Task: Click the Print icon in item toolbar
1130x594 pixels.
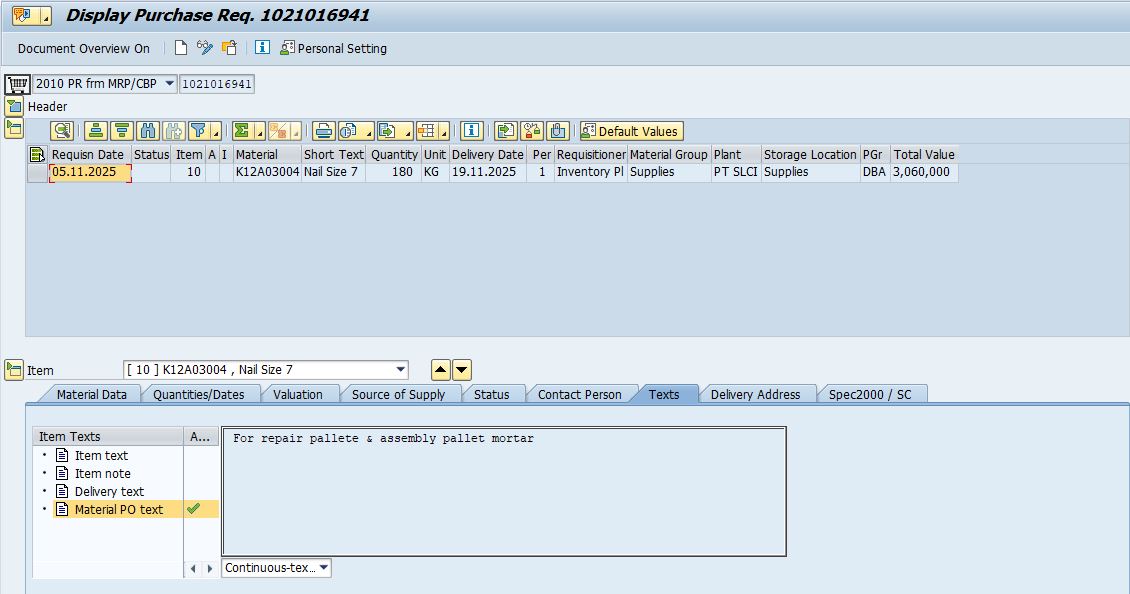Action: (323, 131)
